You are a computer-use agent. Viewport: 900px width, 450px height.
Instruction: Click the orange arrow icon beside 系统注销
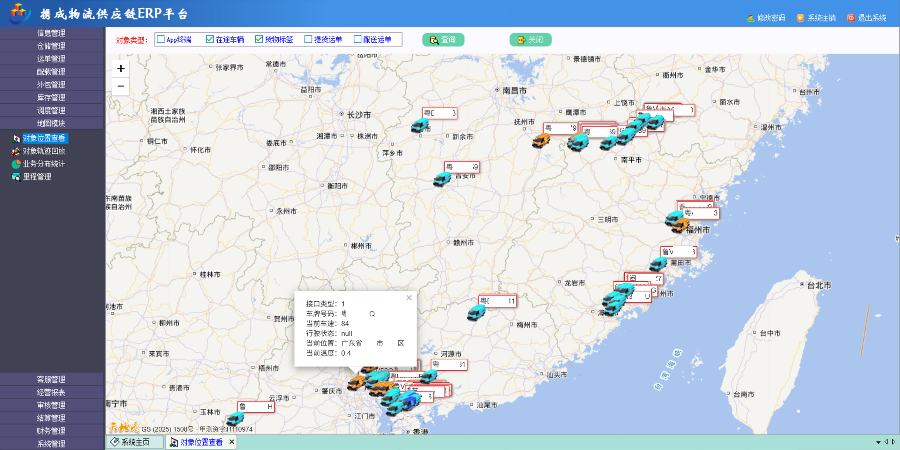tap(800, 18)
